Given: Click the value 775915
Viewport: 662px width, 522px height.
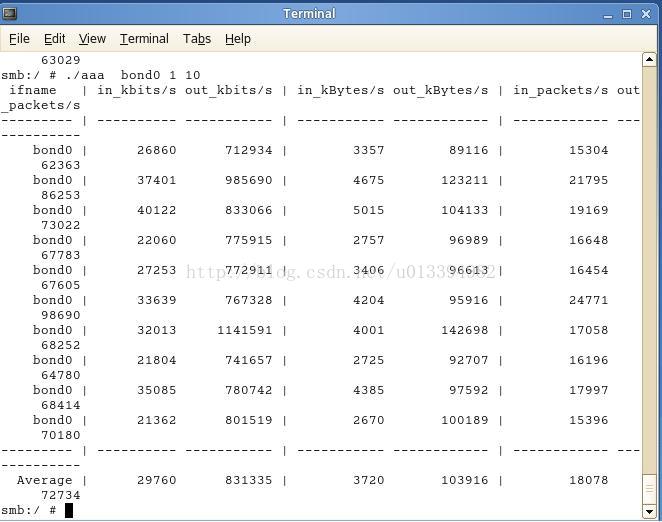Looking at the screenshot, I should tap(248, 240).
